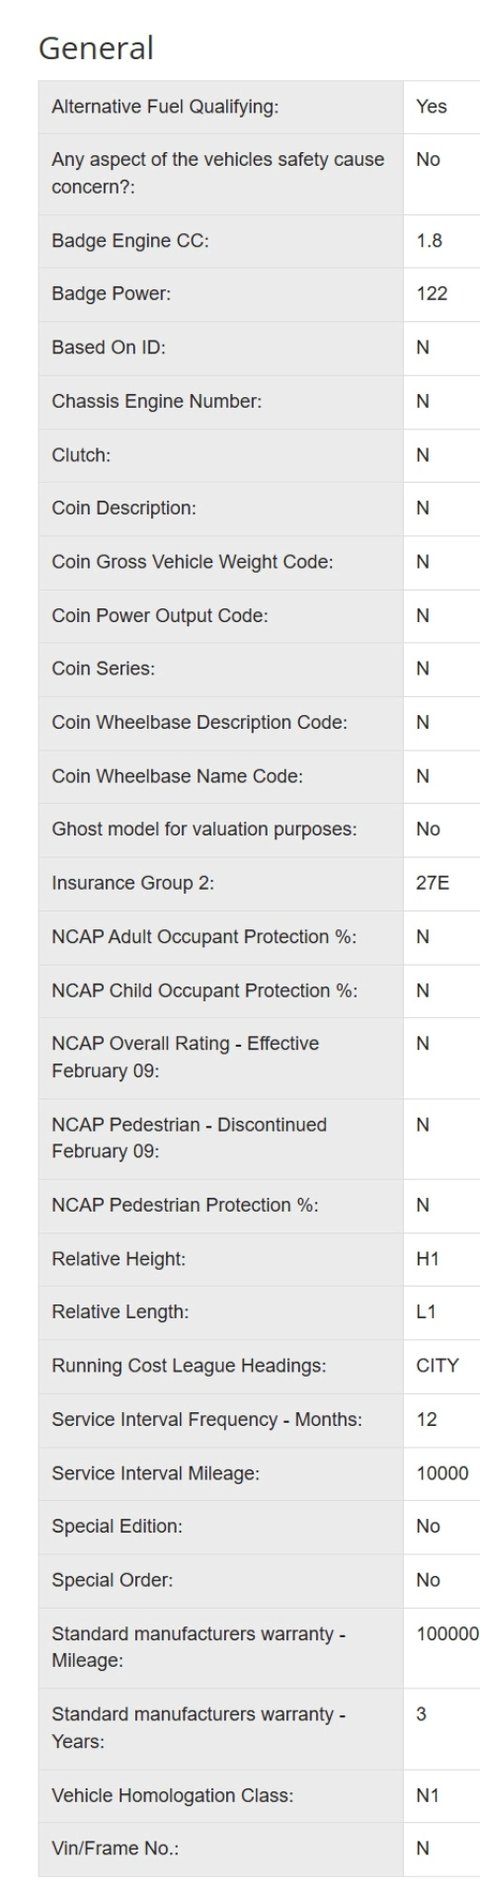
Task: Click the Based On ID row label
Action: click(x=109, y=347)
